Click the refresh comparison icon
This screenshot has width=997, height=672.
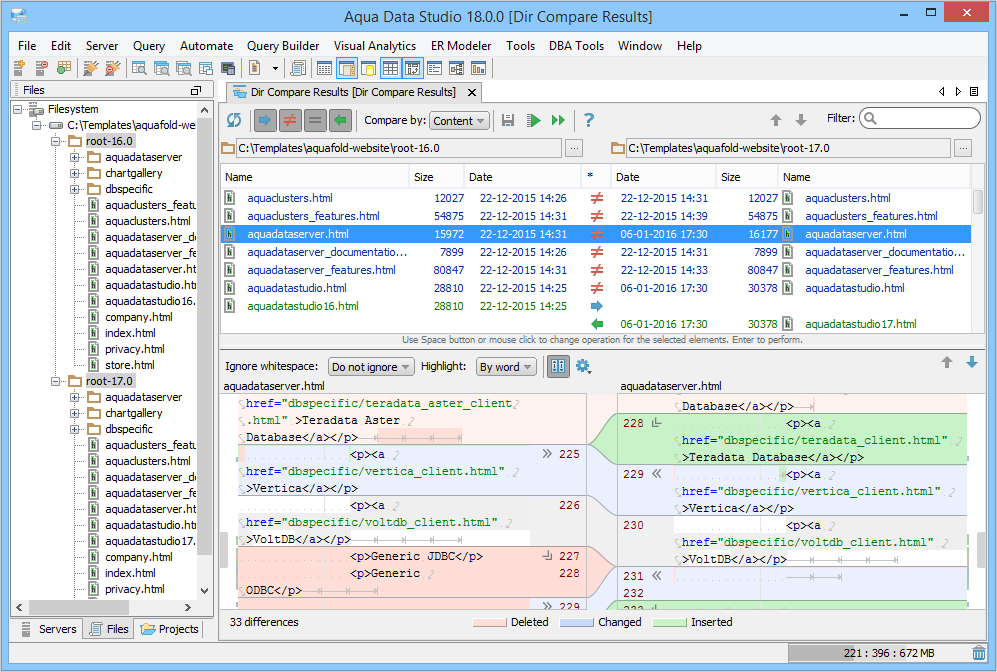(x=234, y=120)
